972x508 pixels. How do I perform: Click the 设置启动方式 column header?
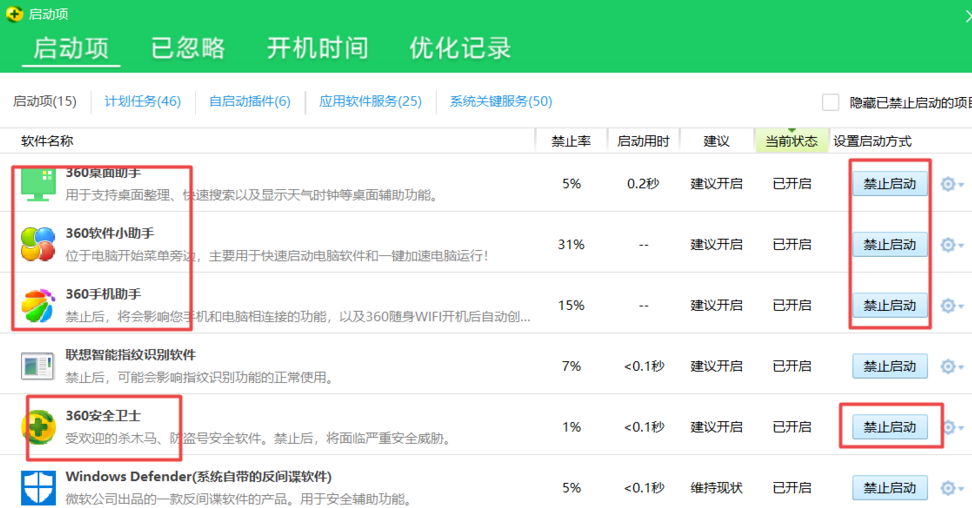point(872,141)
